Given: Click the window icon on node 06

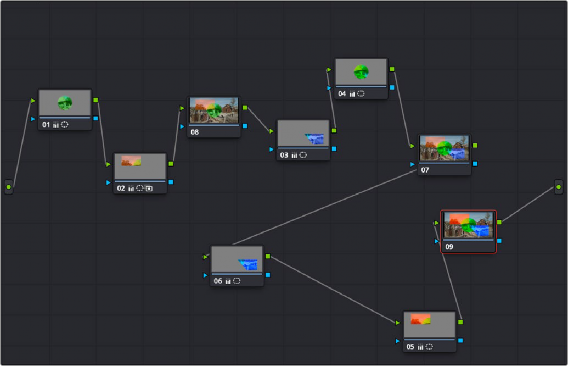Looking at the screenshot, I should tap(237, 281).
